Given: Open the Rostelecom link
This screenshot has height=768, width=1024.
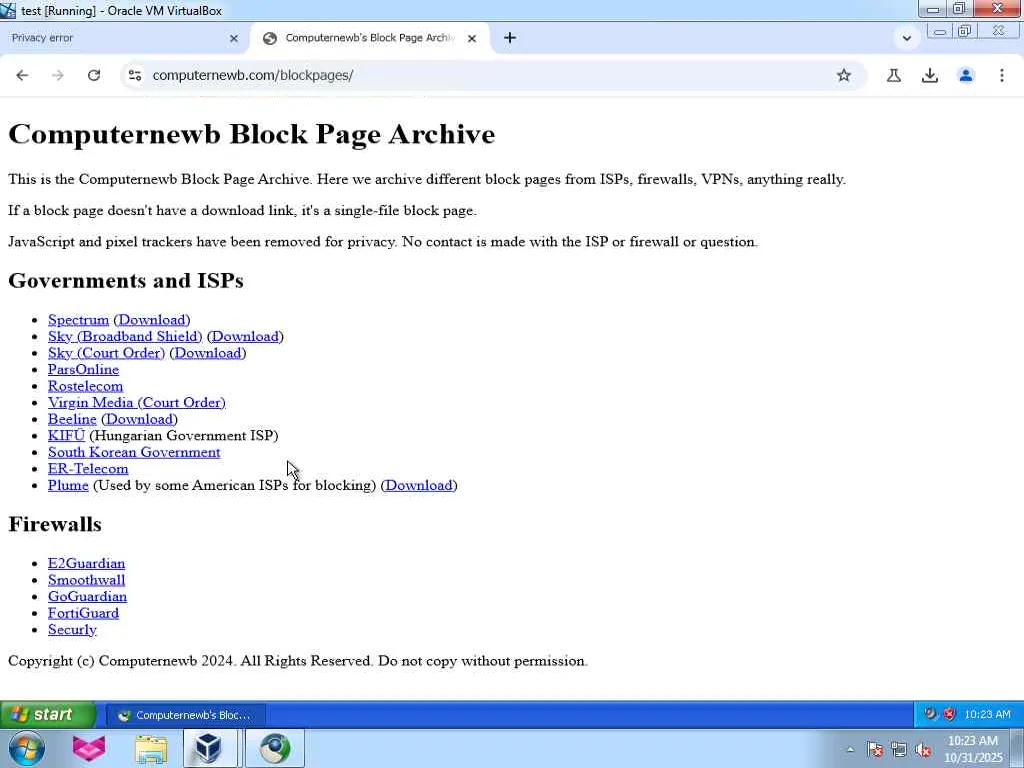Looking at the screenshot, I should [x=86, y=386].
